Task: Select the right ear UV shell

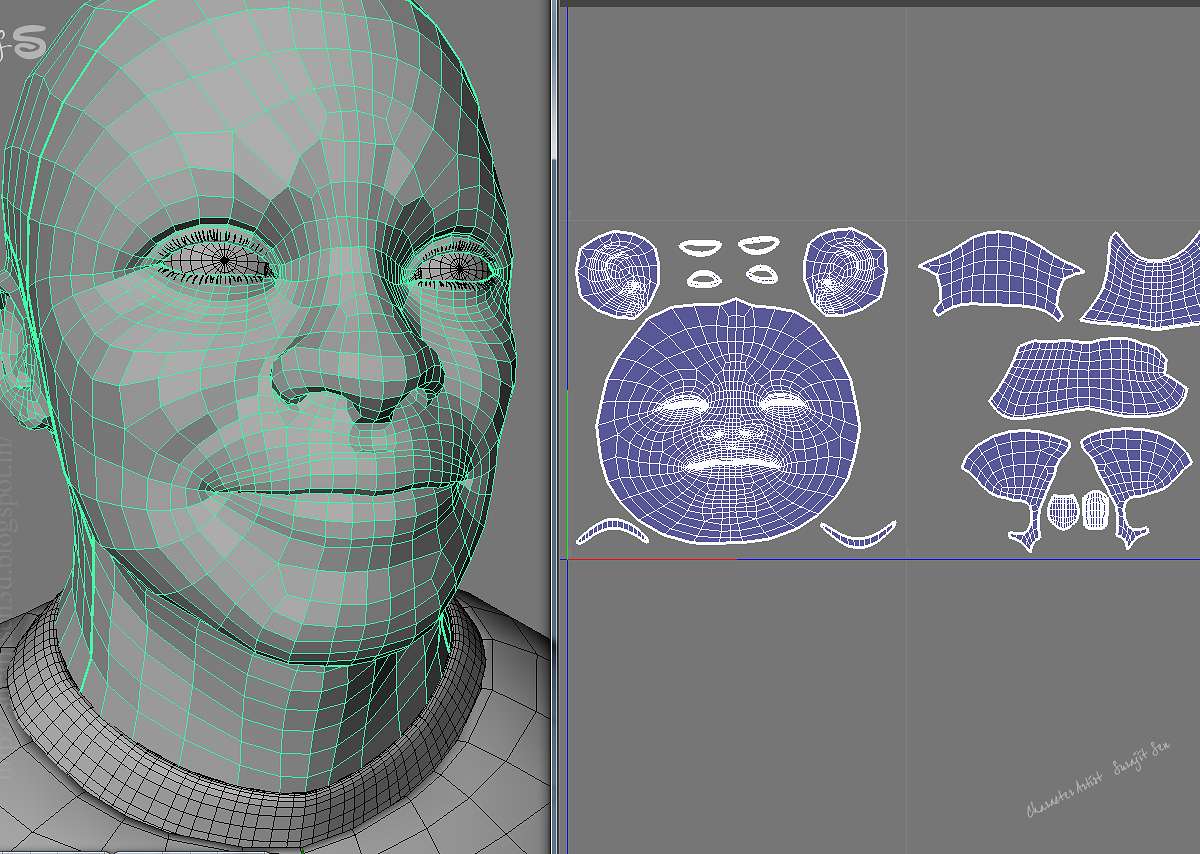Action: (x=846, y=270)
